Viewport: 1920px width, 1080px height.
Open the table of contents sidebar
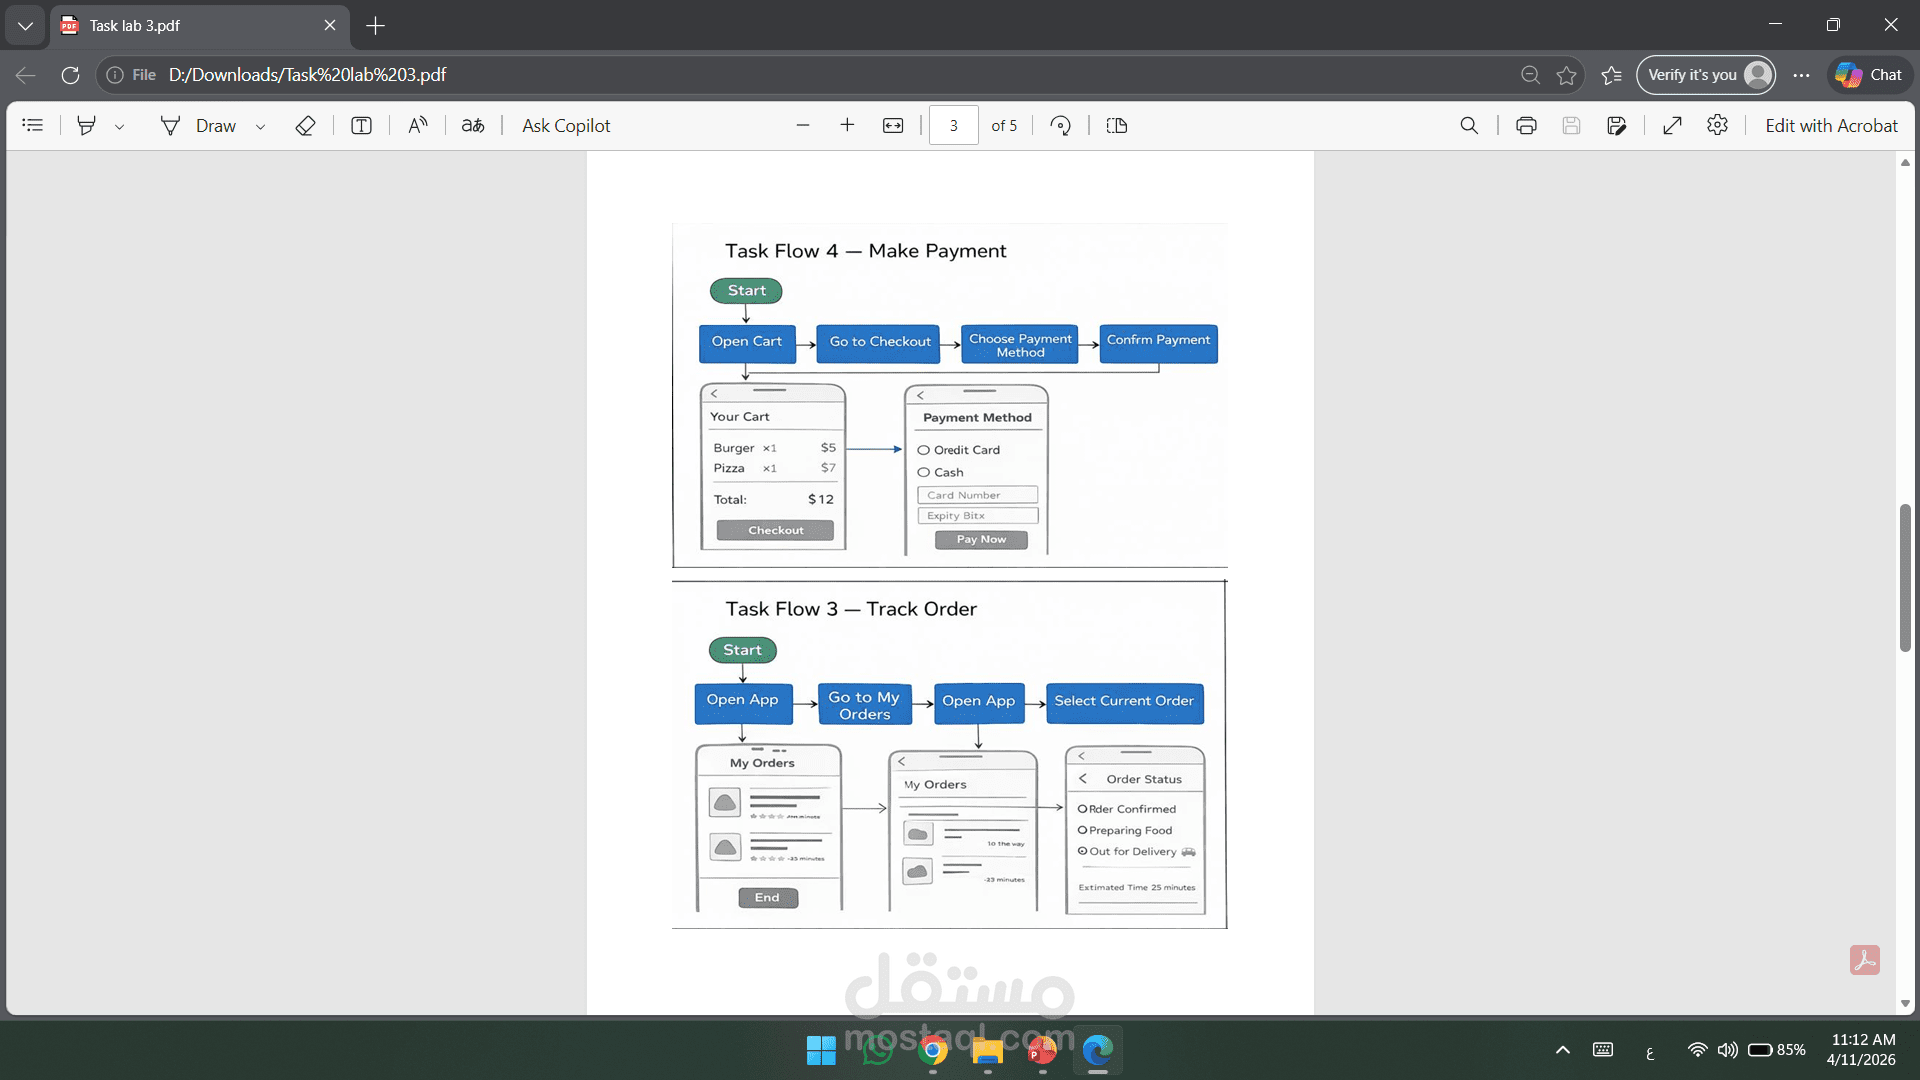[x=33, y=125]
